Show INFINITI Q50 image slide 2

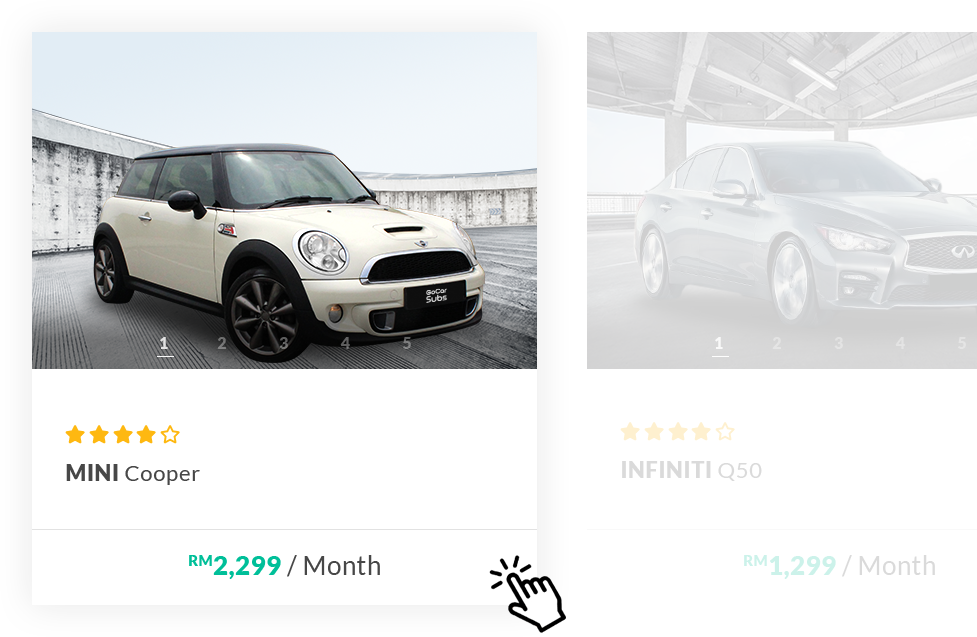pos(777,343)
